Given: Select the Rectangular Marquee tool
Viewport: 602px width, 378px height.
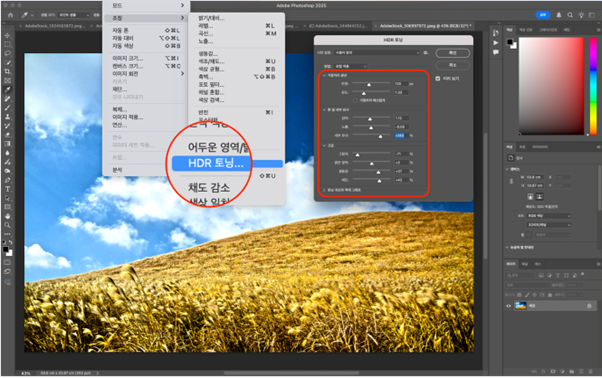Looking at the screenshot, I should (x=7, y=45).
